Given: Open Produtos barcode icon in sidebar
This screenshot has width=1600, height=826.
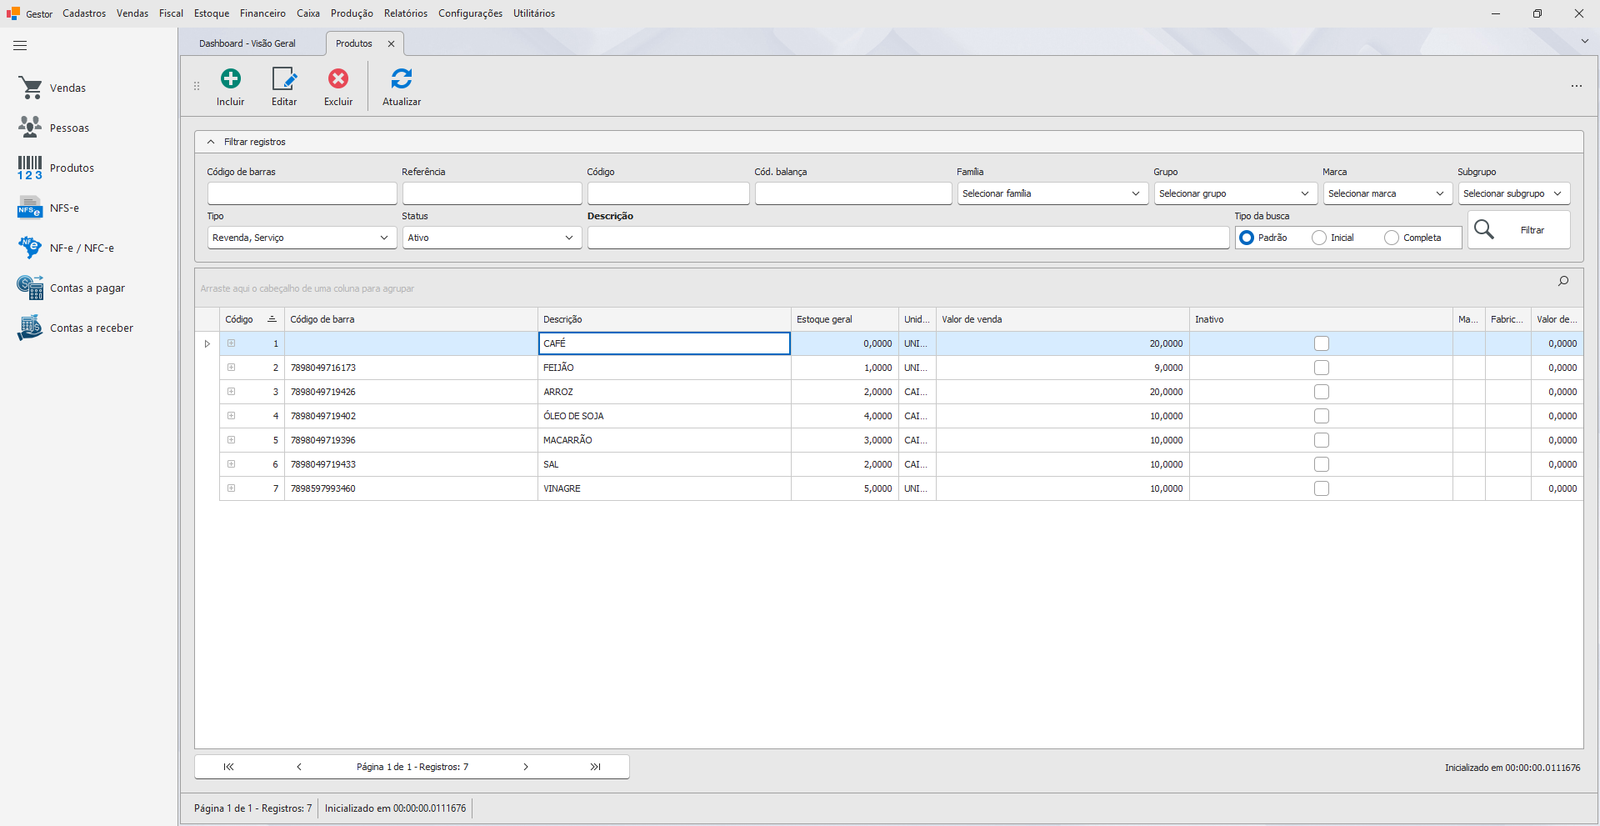Looking at the screenshot, I should click(30, 168).
